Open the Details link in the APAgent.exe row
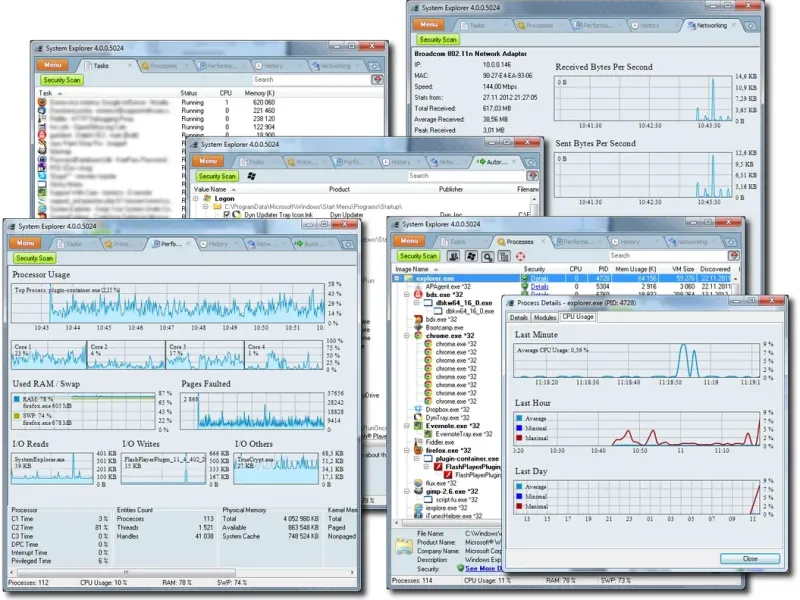The width and height of the screenshot is (800, 600). (539, 287)
